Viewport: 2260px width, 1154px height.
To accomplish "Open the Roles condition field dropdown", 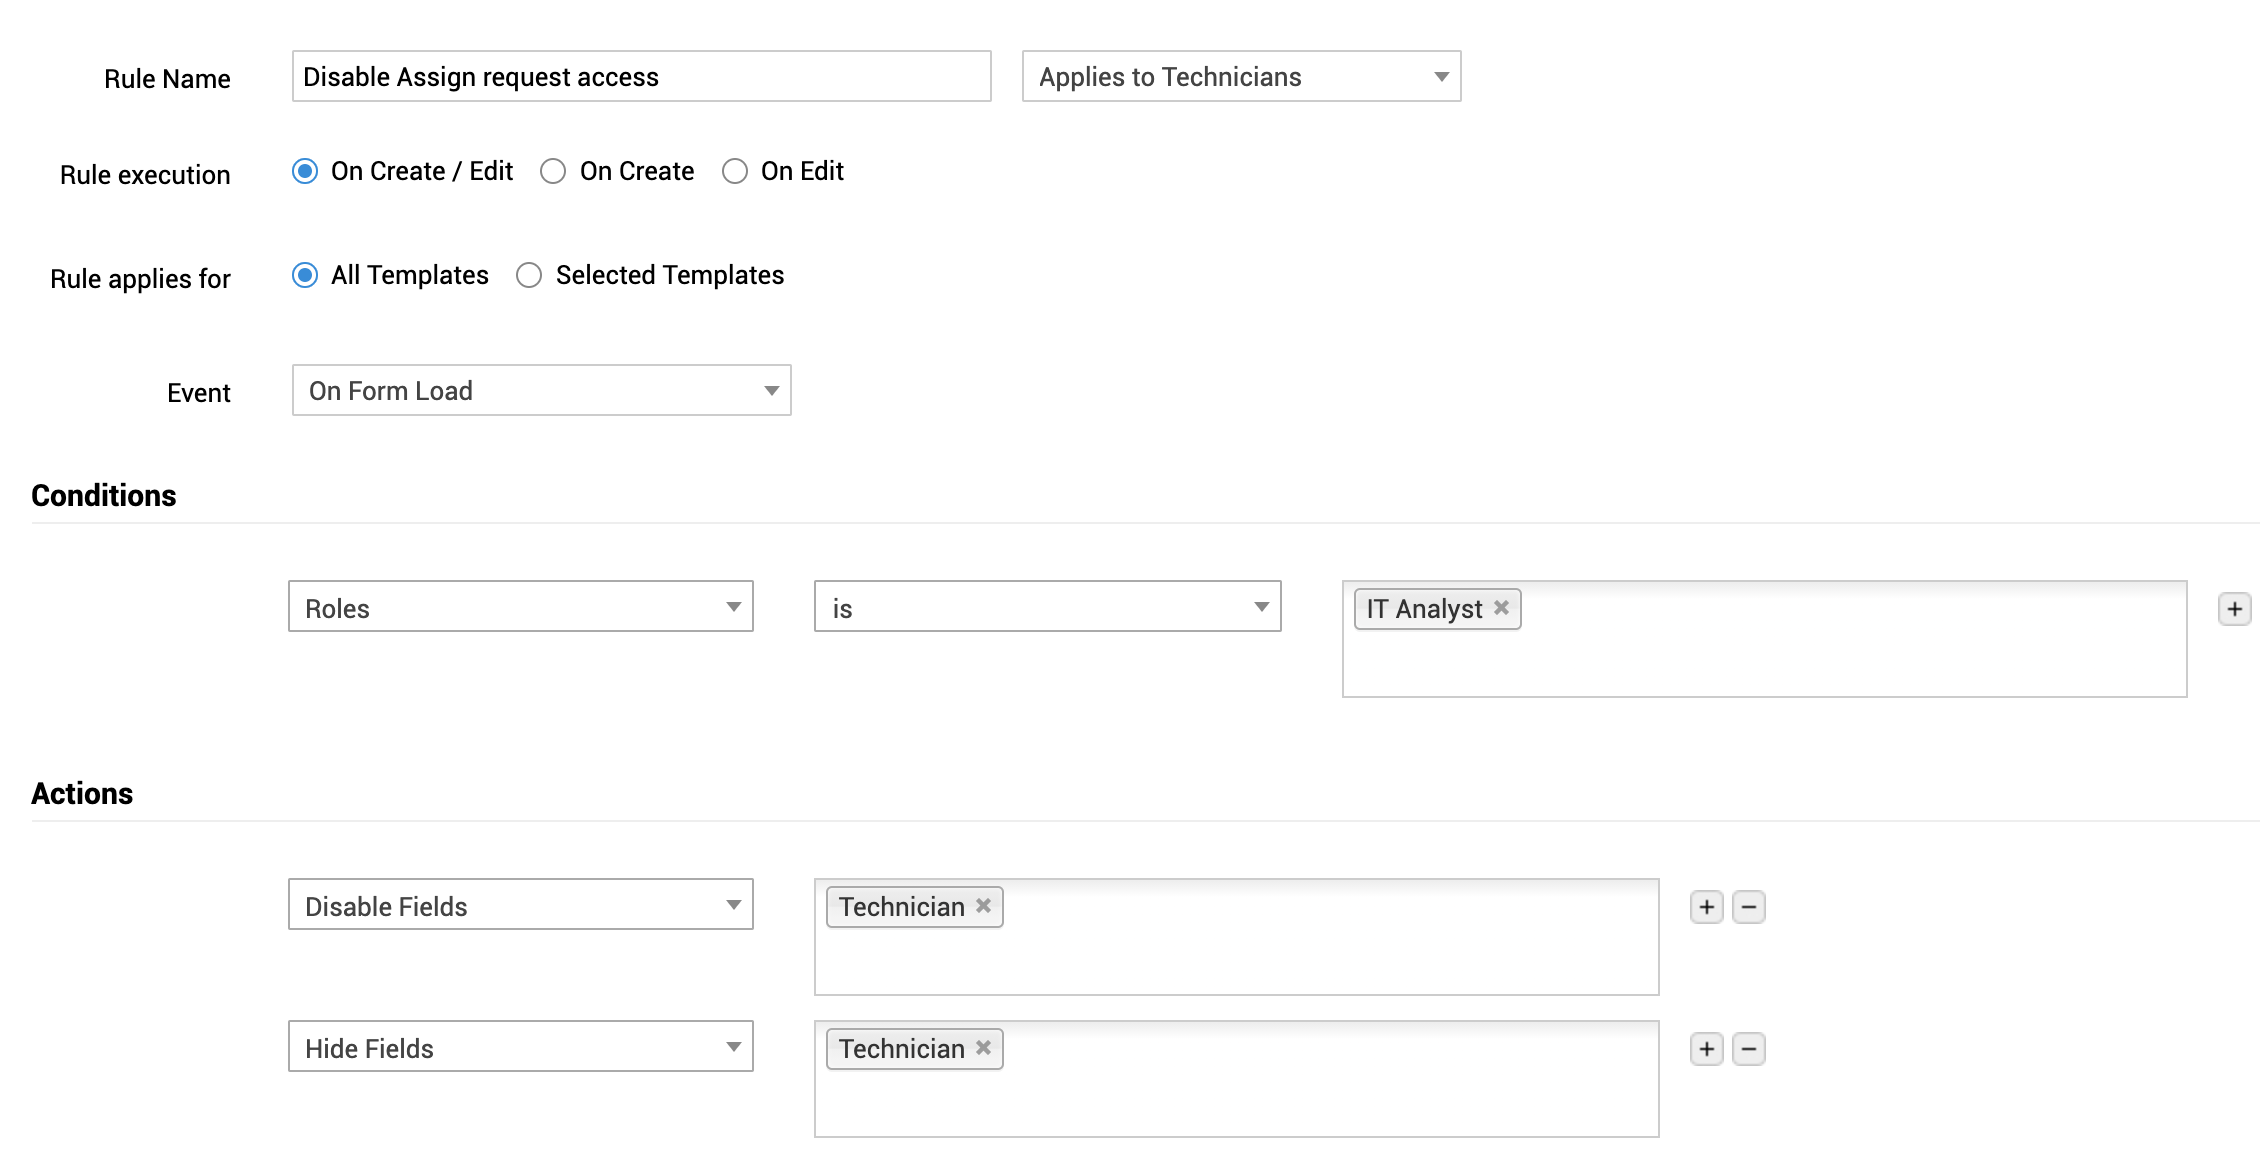I will click(520, 606).
